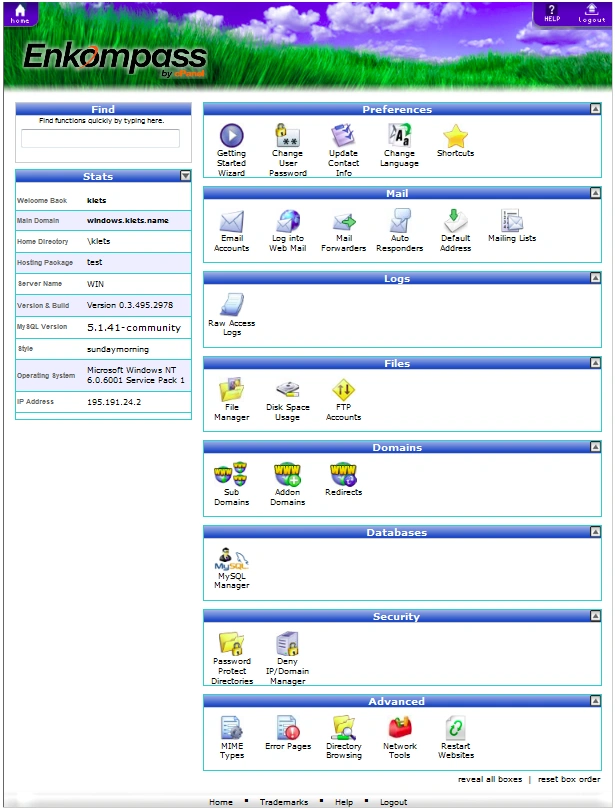
Task: Open Mail Forwarders
Action: click(x=343, y=230)
